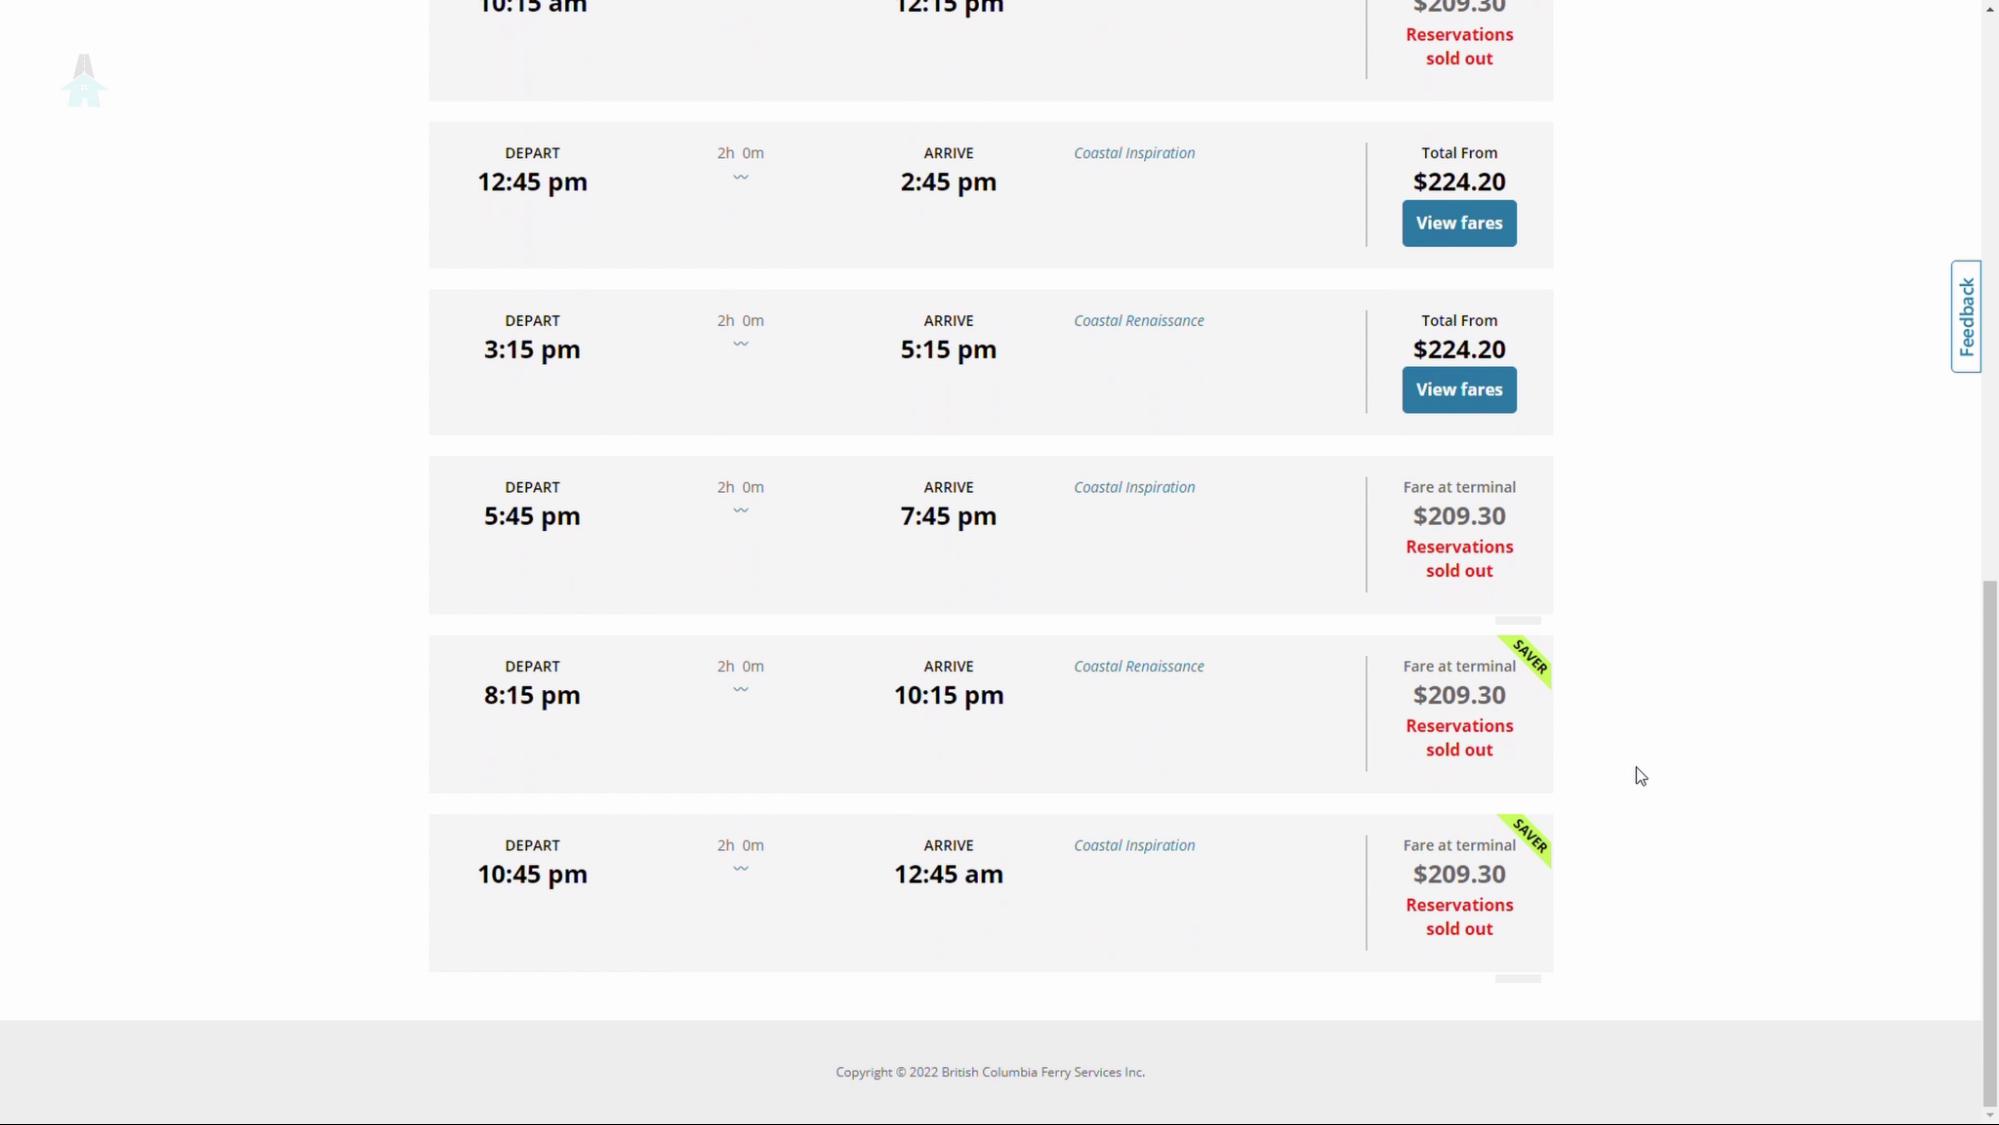Open Coastal Renaissance link for 3:15 pm sailing
Image resolution: width=1999 pixels, height=1125 pixels.
tap(1138, 321)
